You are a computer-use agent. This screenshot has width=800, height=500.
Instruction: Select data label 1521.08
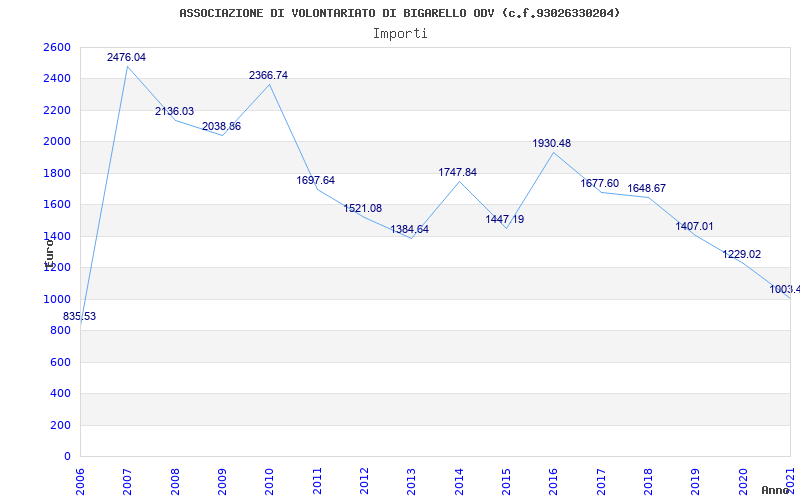coord(363,208)
